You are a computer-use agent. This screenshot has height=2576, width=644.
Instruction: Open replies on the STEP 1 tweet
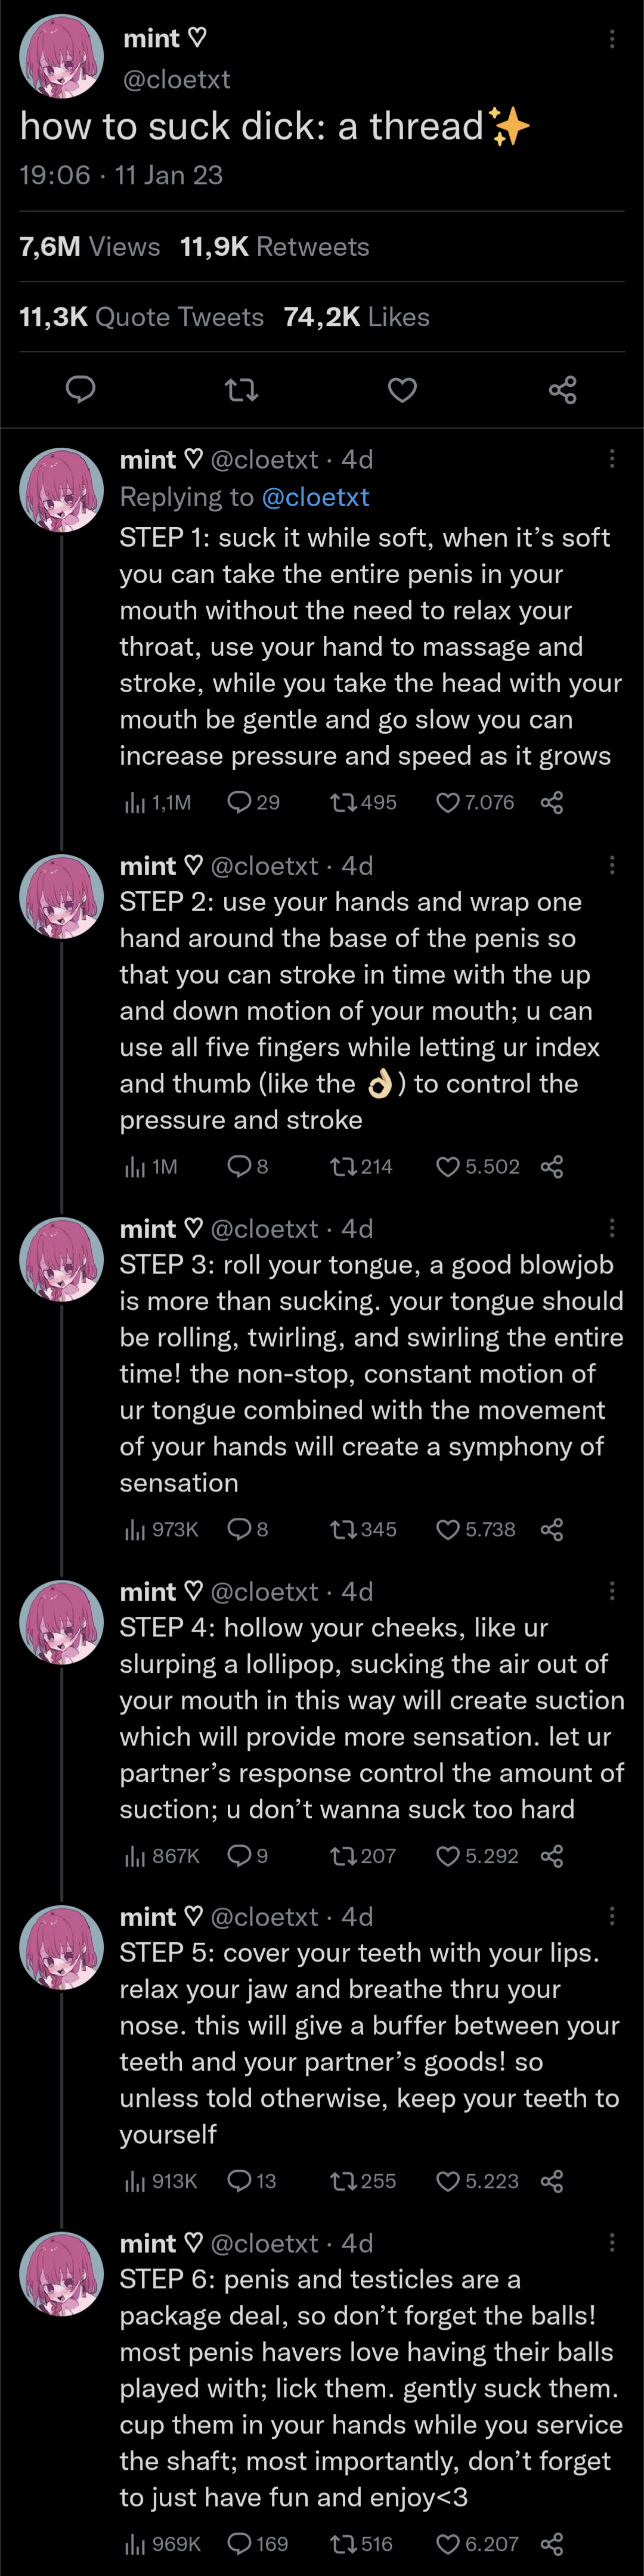tap(240, 802)
